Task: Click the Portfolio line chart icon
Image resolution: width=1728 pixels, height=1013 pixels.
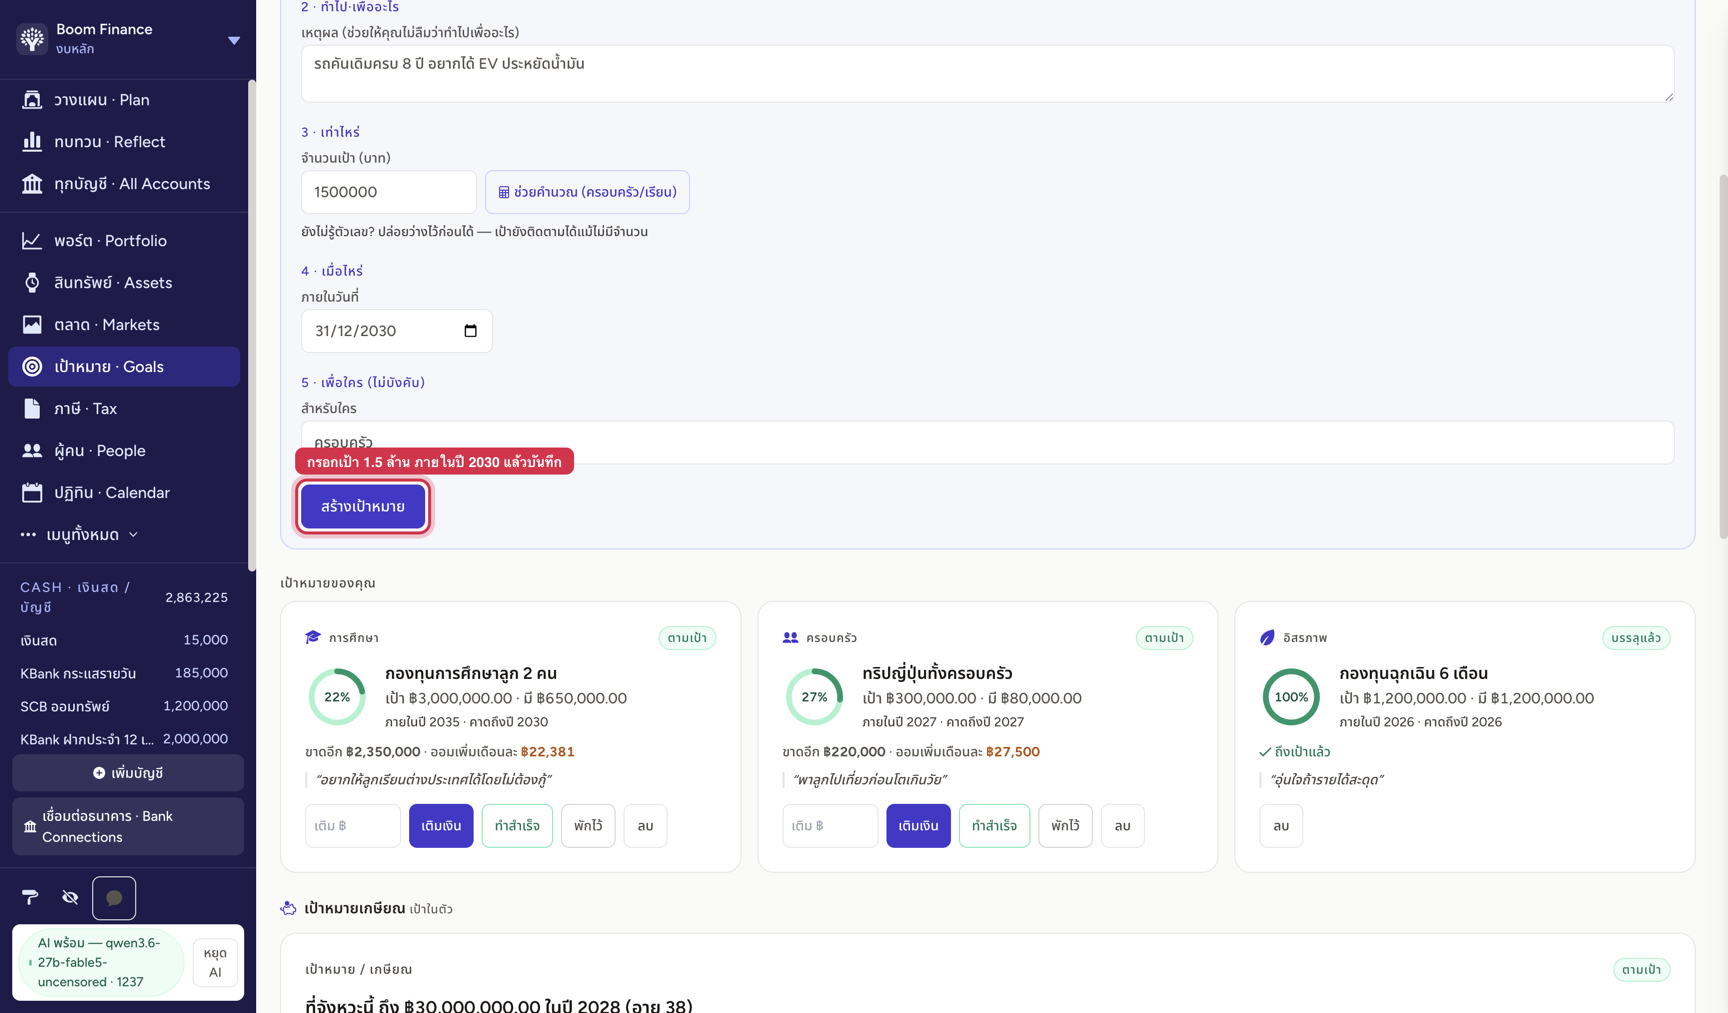Action: coord(32,241)
